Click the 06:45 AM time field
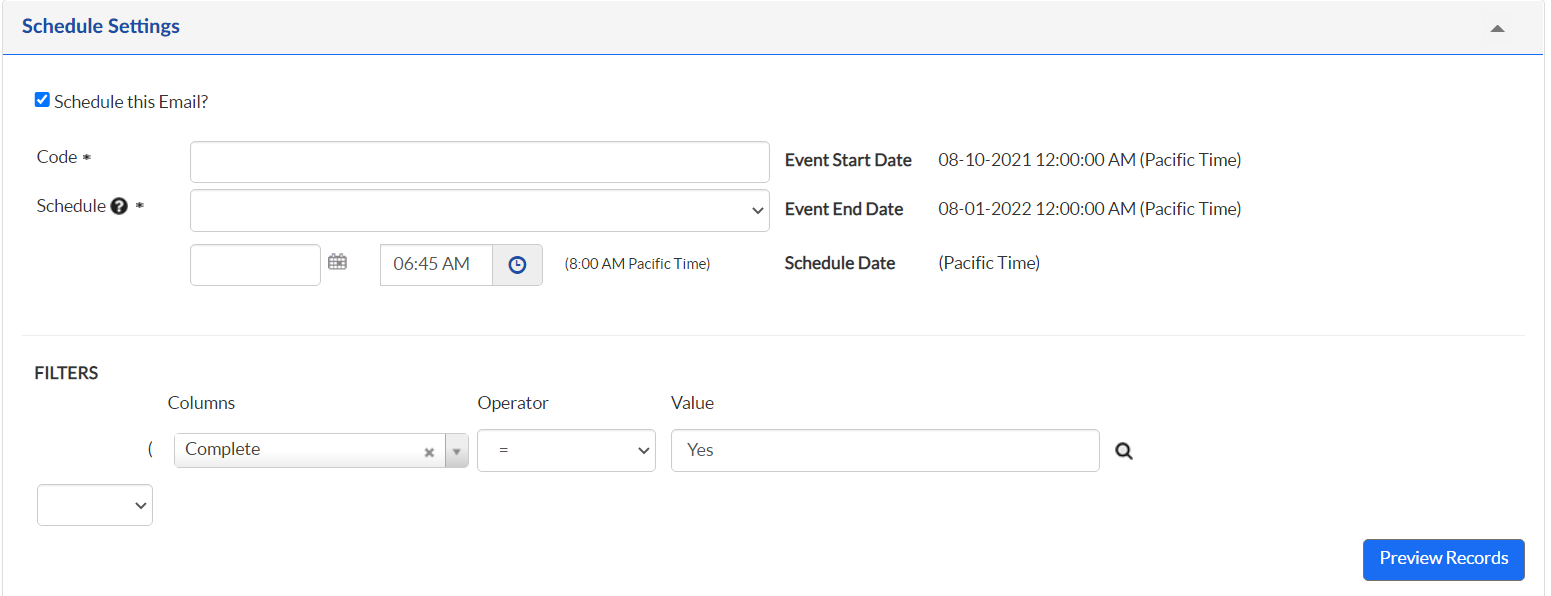This screenshot has height=596, width=1551. (x=436, y=265)
